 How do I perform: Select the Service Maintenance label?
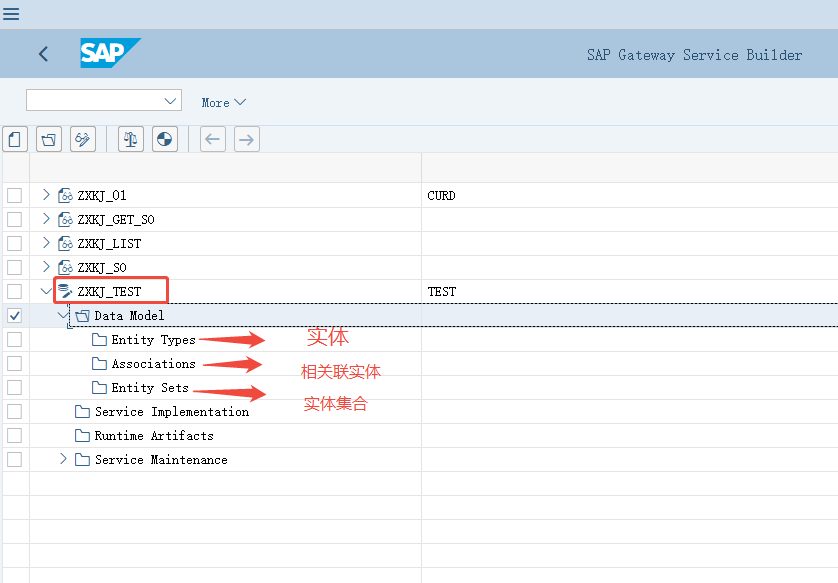[x=161, y=460]
